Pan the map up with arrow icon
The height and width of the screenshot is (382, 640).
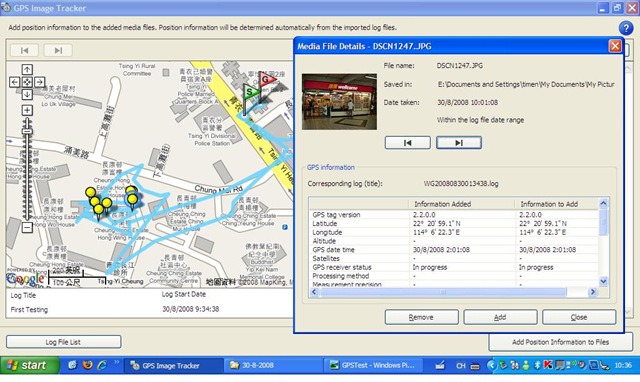pos(27,69)
